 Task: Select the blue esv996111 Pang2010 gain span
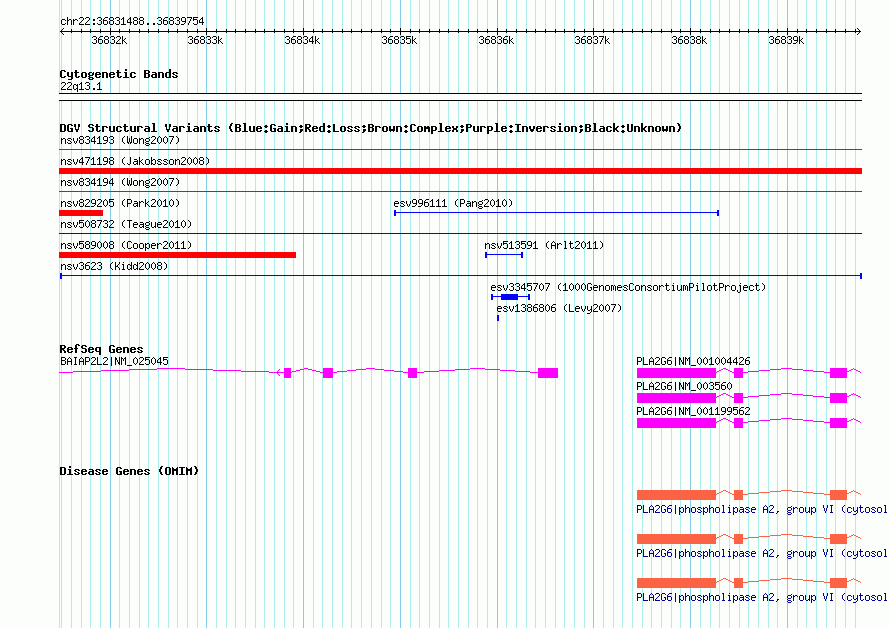coord(557,213)
